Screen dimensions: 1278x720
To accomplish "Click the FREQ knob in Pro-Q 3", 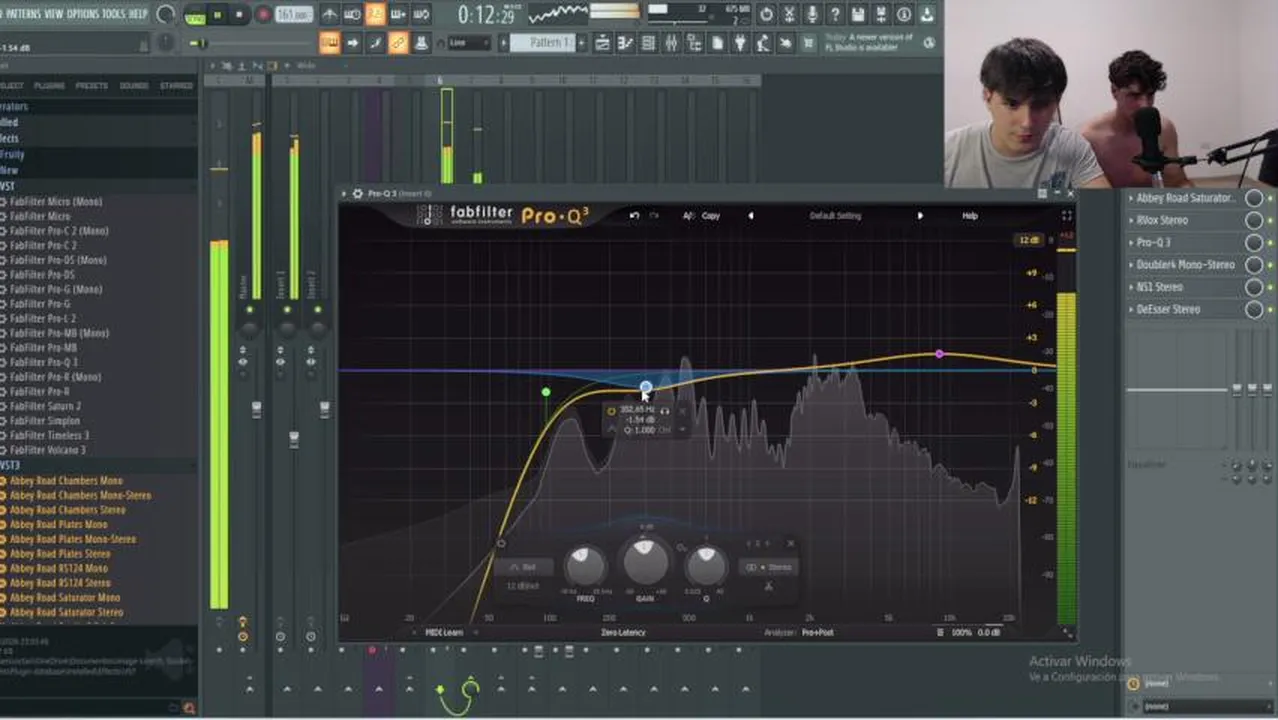I will point(585,567).
